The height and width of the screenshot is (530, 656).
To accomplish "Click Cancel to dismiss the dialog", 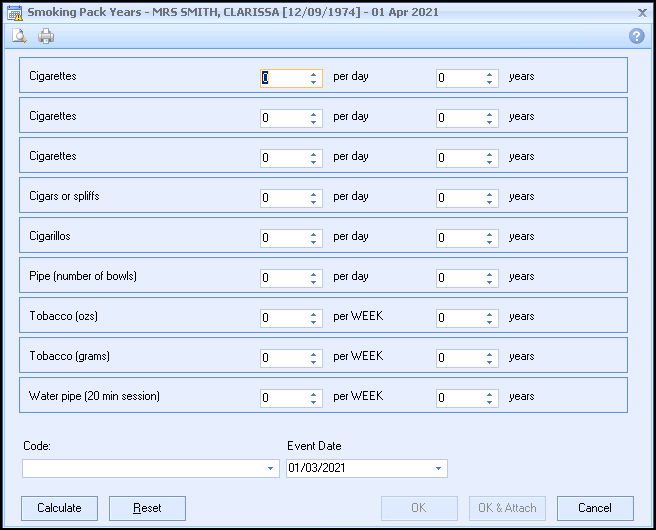I will 595,508.
